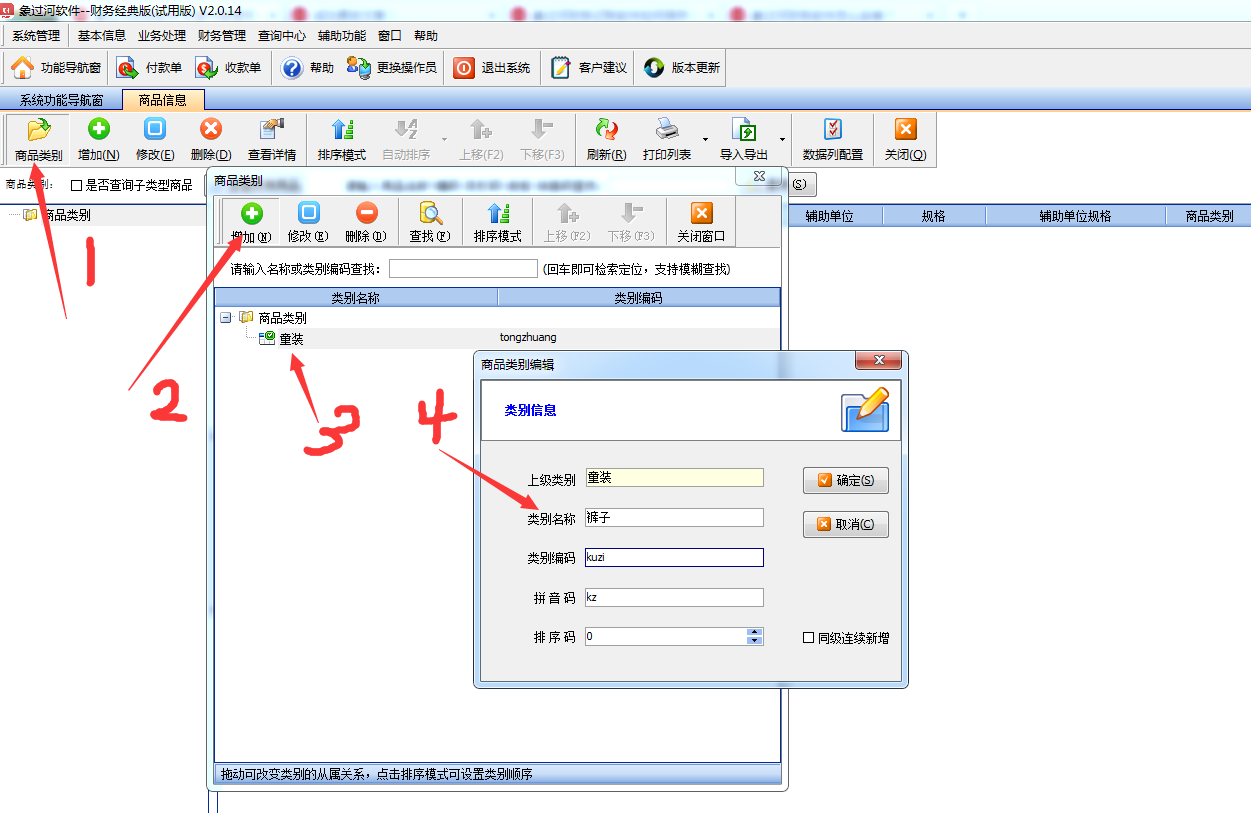The height and width of the screenshot is (813, 1251).
Task: Click 增加(N) in the 商品类别 dialog
Action: click(x=251, y=223)
